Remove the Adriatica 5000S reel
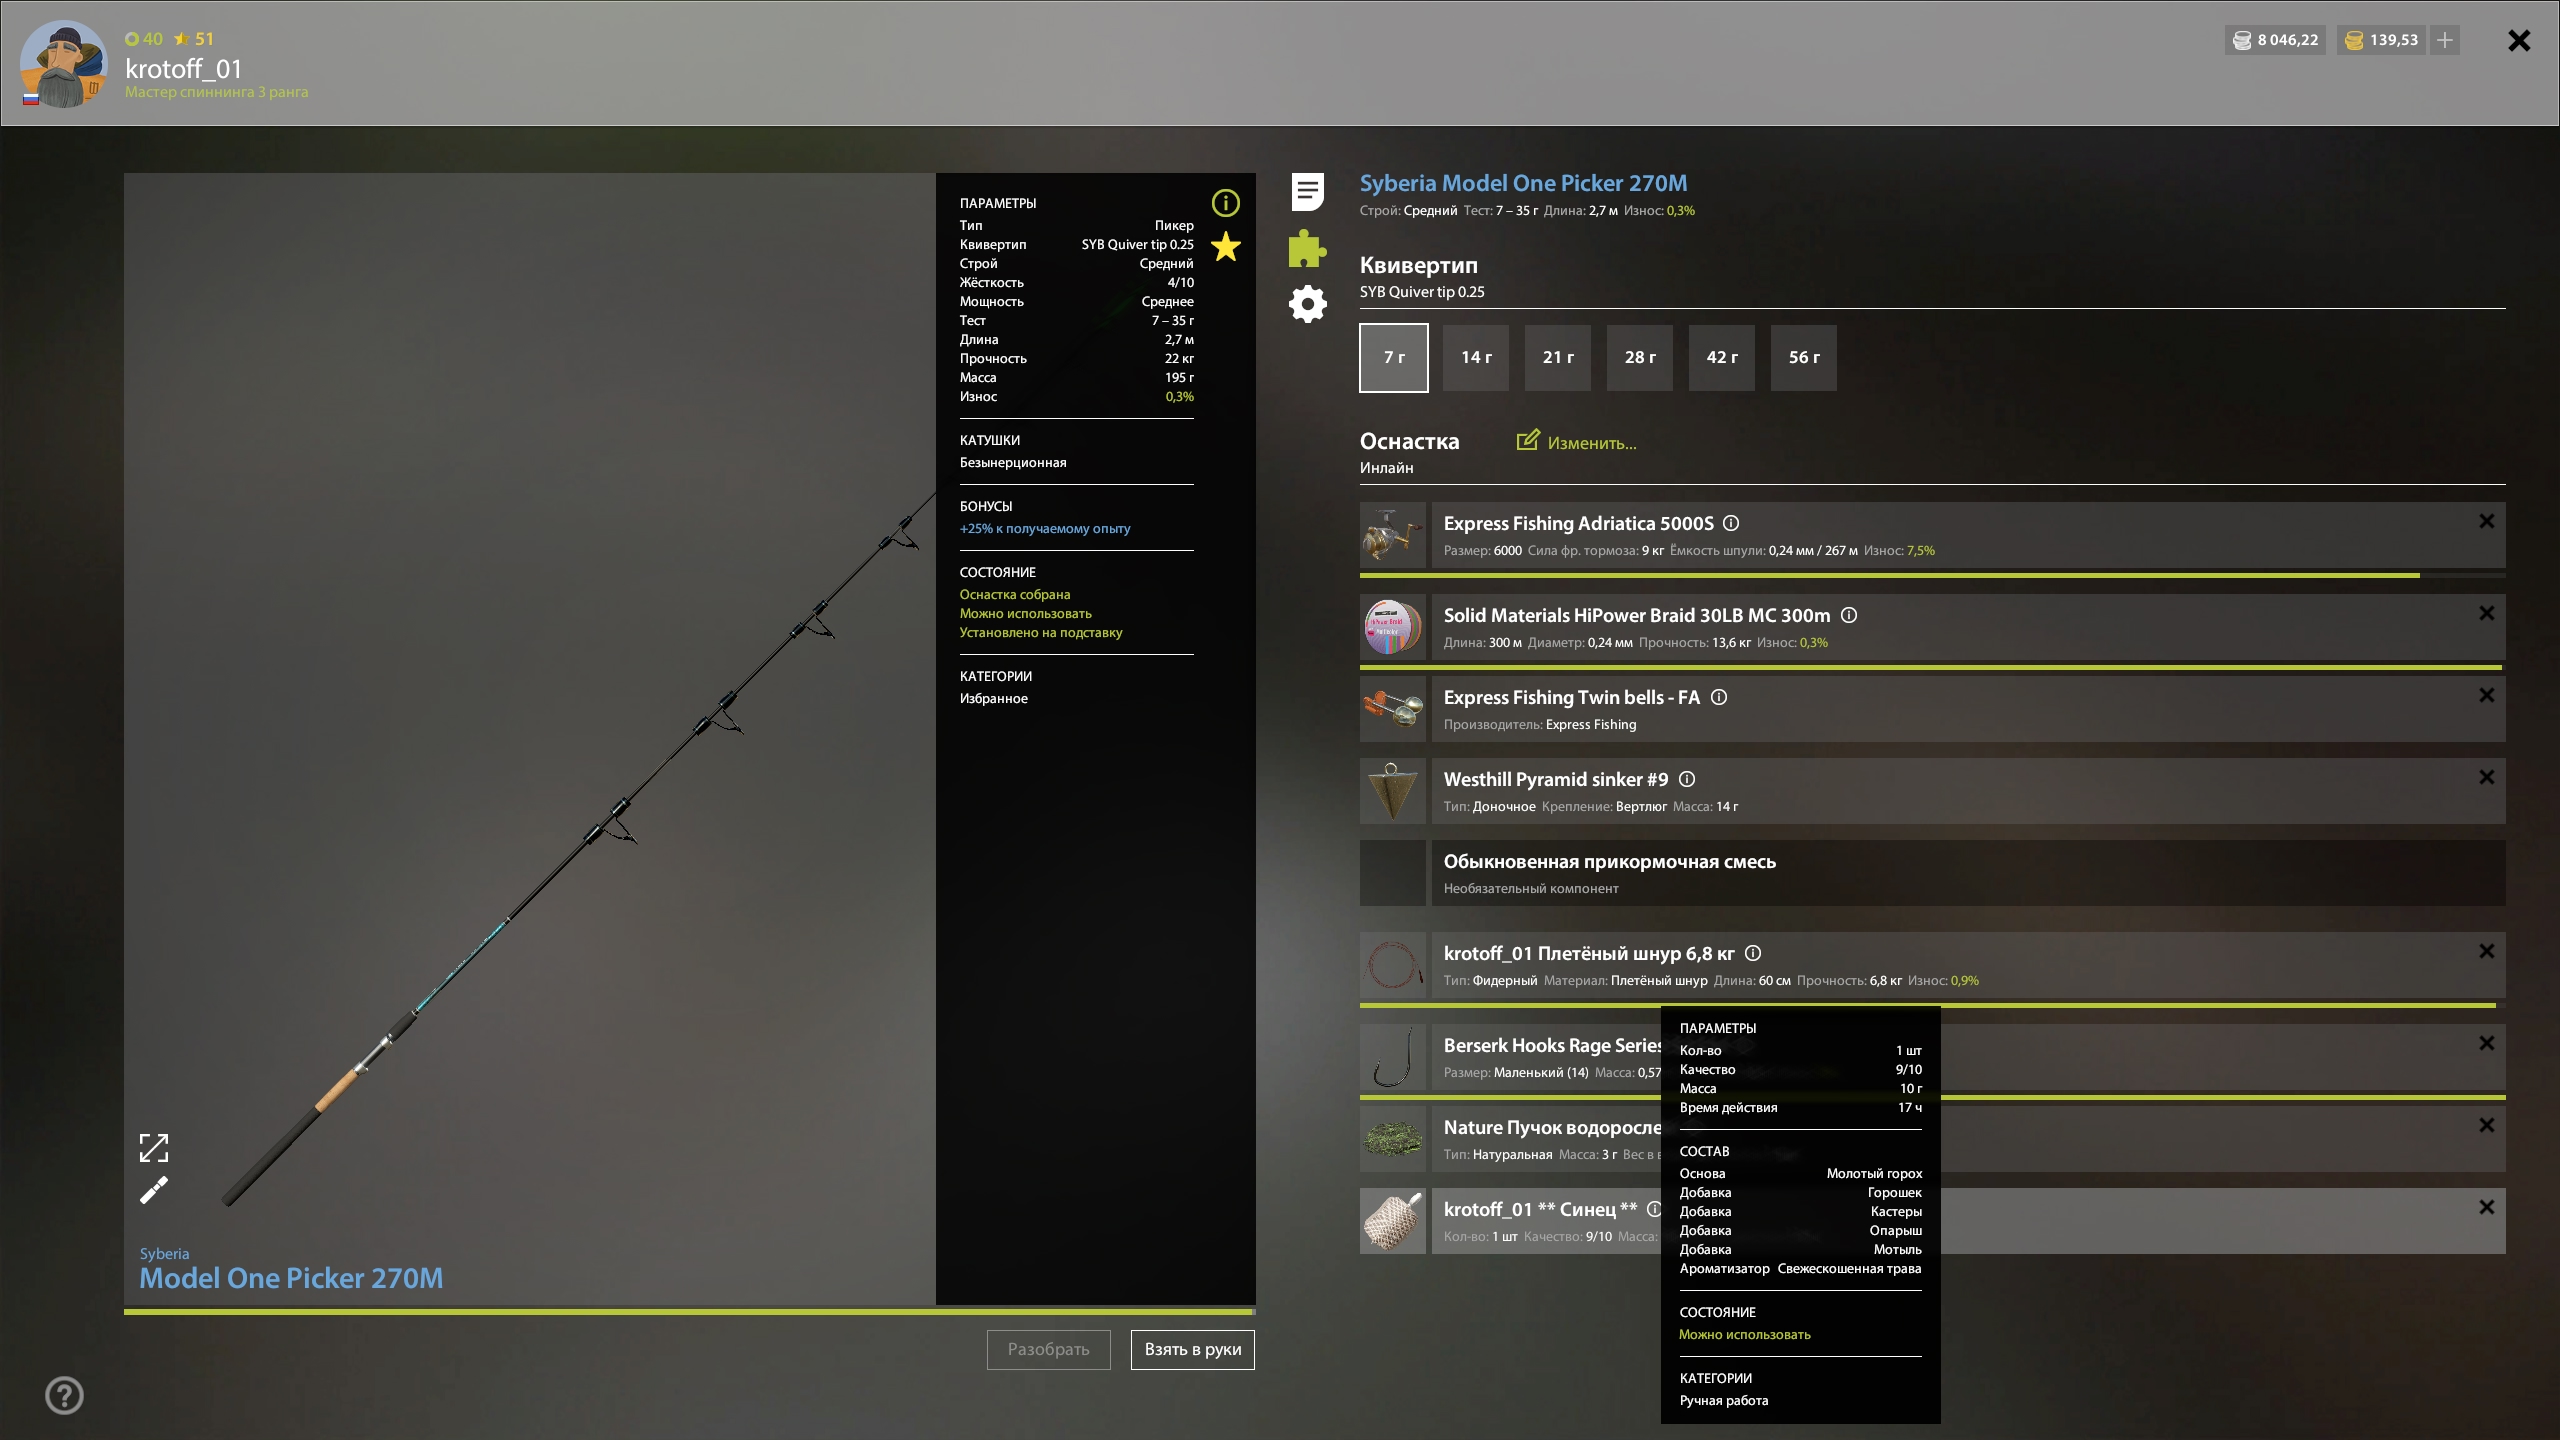This screenshot has width=2560, height=1440. point(2487,521)
